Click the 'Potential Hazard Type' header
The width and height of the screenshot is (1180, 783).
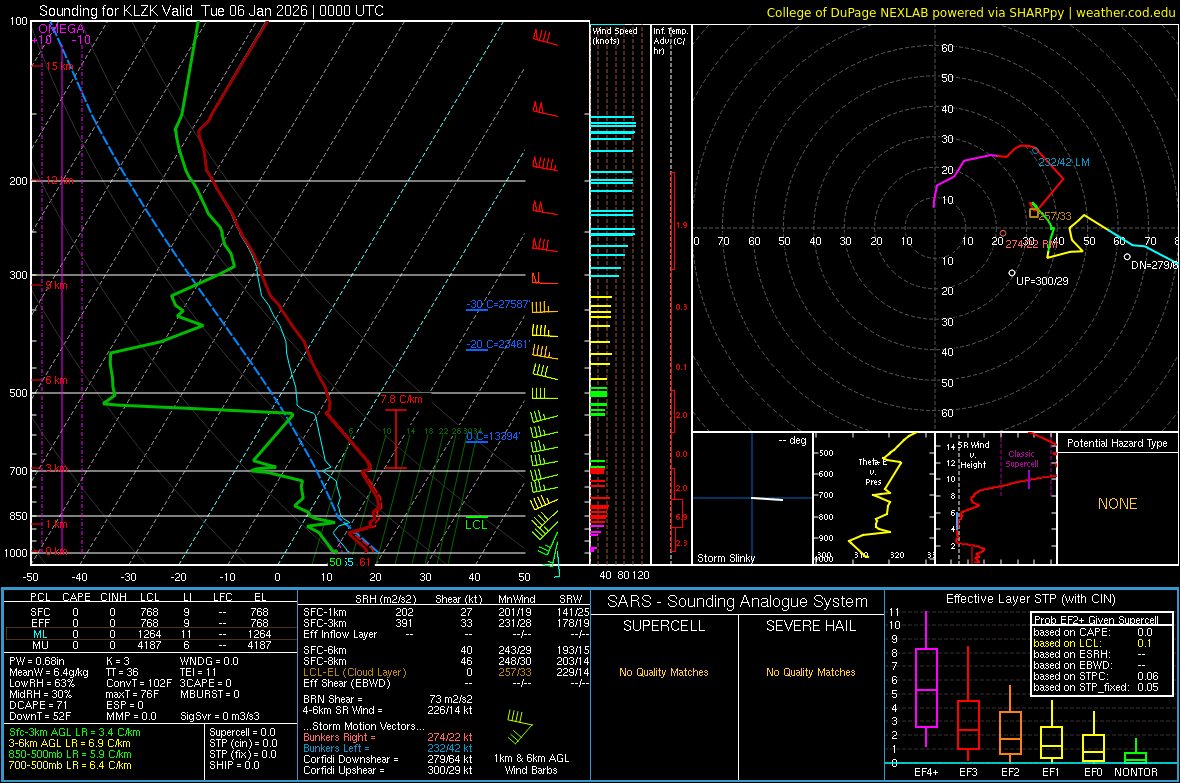point(1117,443)
